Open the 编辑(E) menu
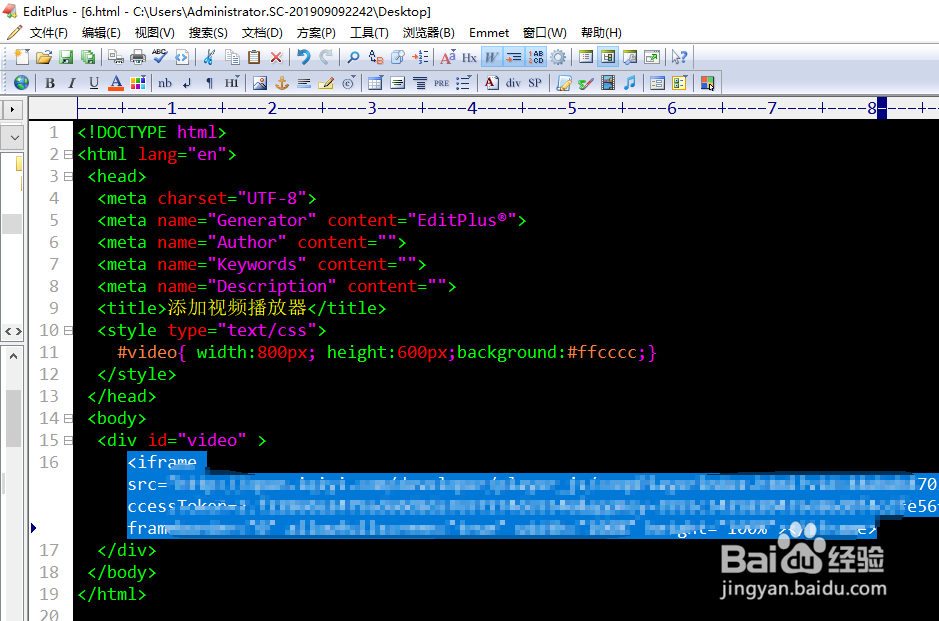The width and height of the screenshot is (939, 621). click(101, 33)
